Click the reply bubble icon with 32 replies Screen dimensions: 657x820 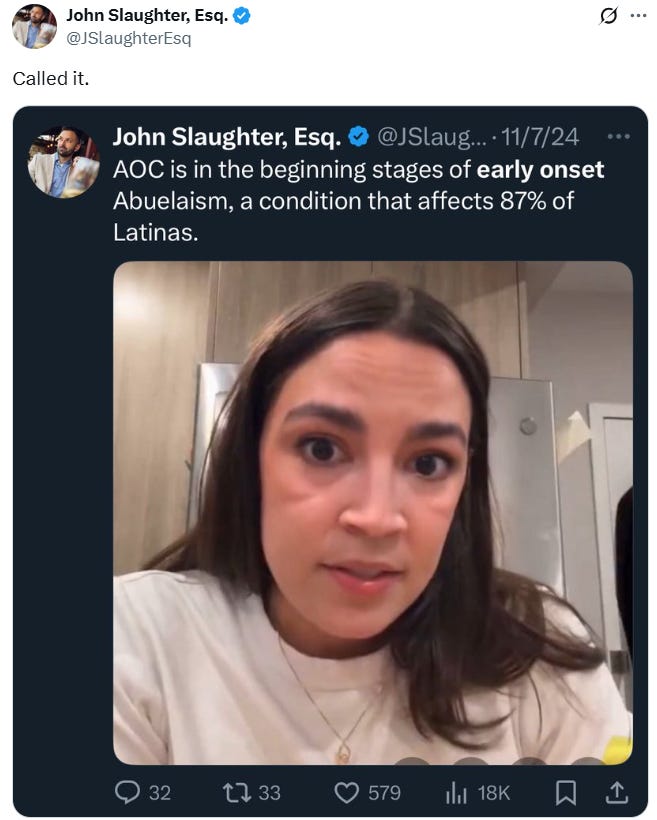point(127,792)
